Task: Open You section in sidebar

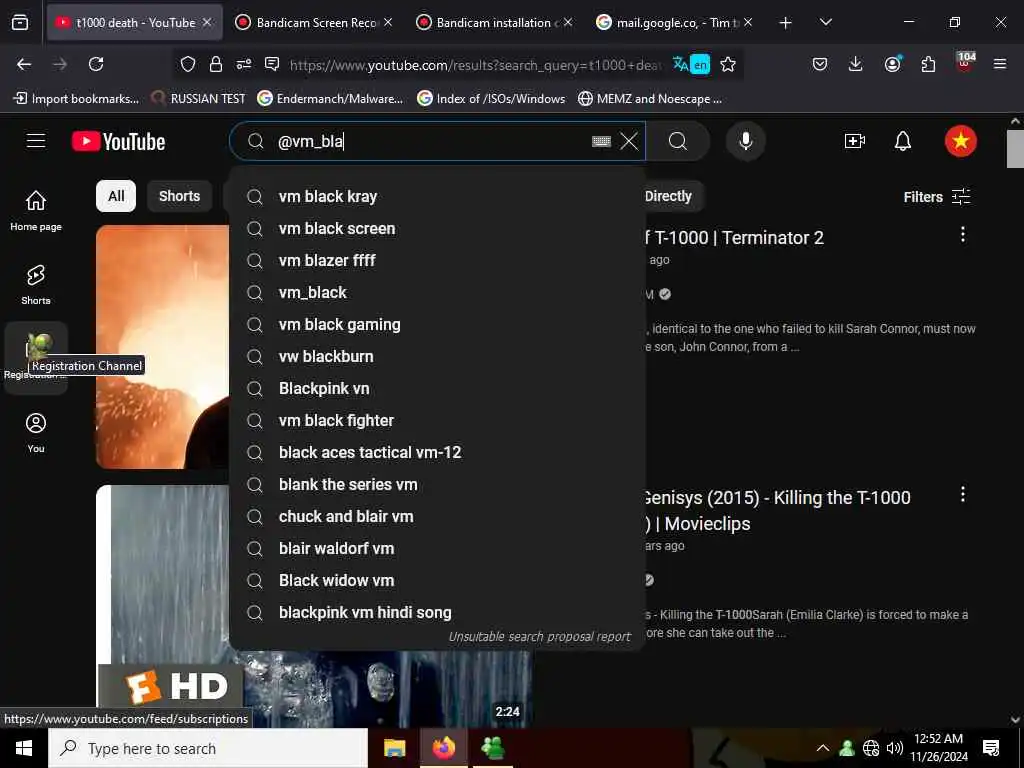Action: tap(36, 432)
